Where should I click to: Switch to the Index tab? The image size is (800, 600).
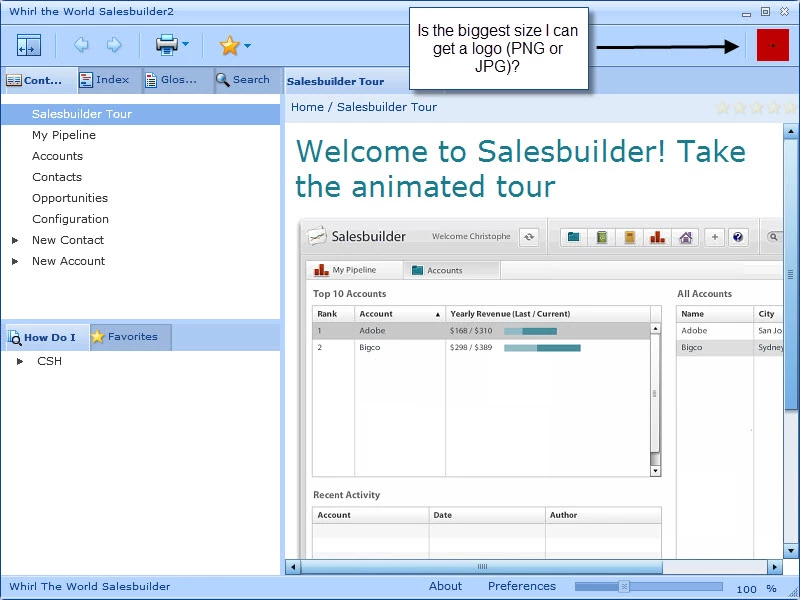[x=110, y=80]
